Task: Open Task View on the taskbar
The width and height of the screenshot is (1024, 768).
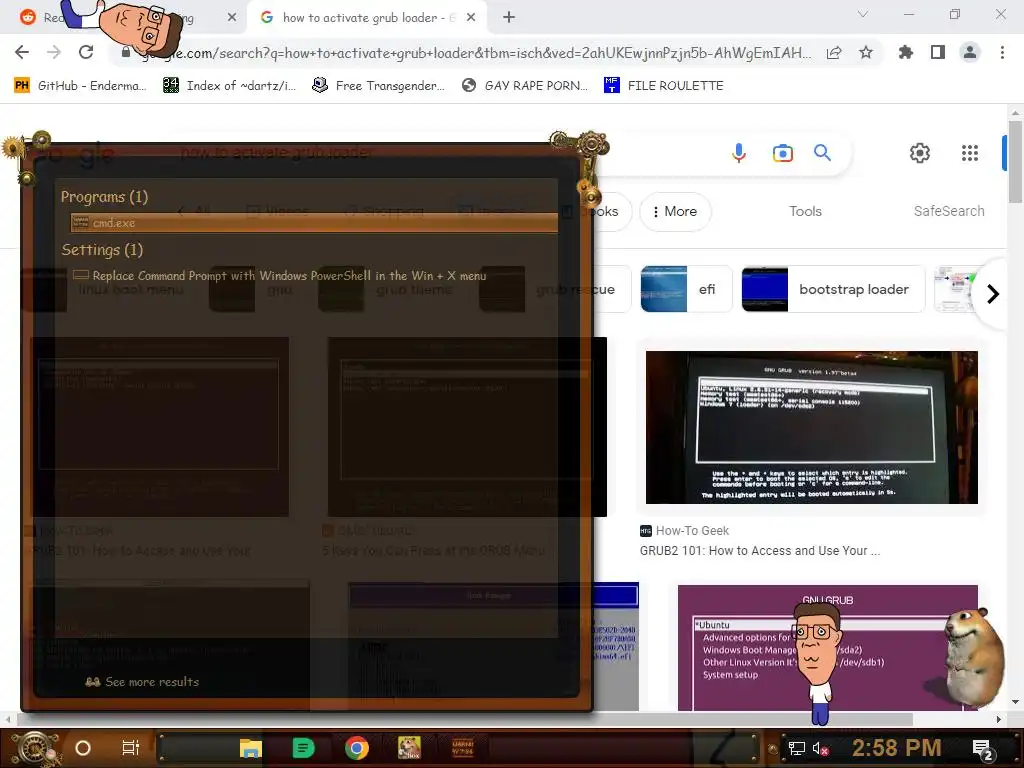Action: (x=131, y=748)
